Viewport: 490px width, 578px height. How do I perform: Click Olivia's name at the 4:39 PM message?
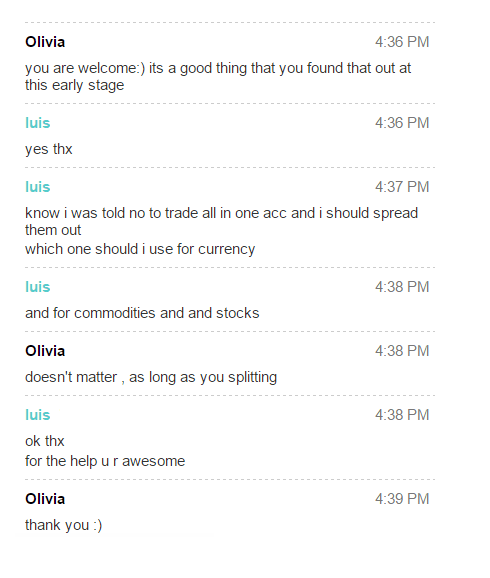[45, 499]
